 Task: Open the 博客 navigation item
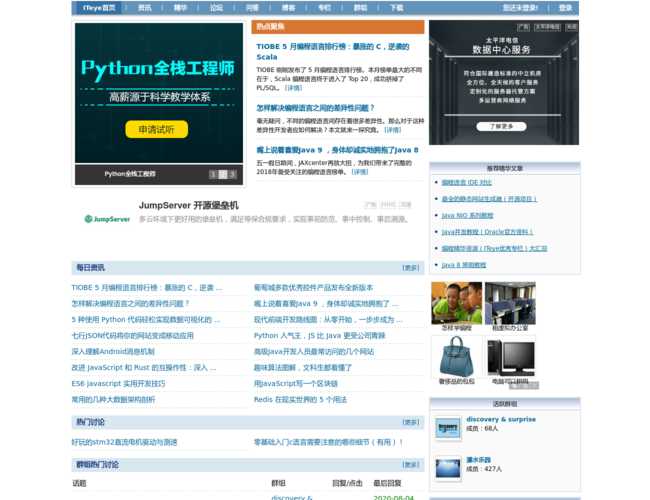pyautogui.click(x=289, y=8)
